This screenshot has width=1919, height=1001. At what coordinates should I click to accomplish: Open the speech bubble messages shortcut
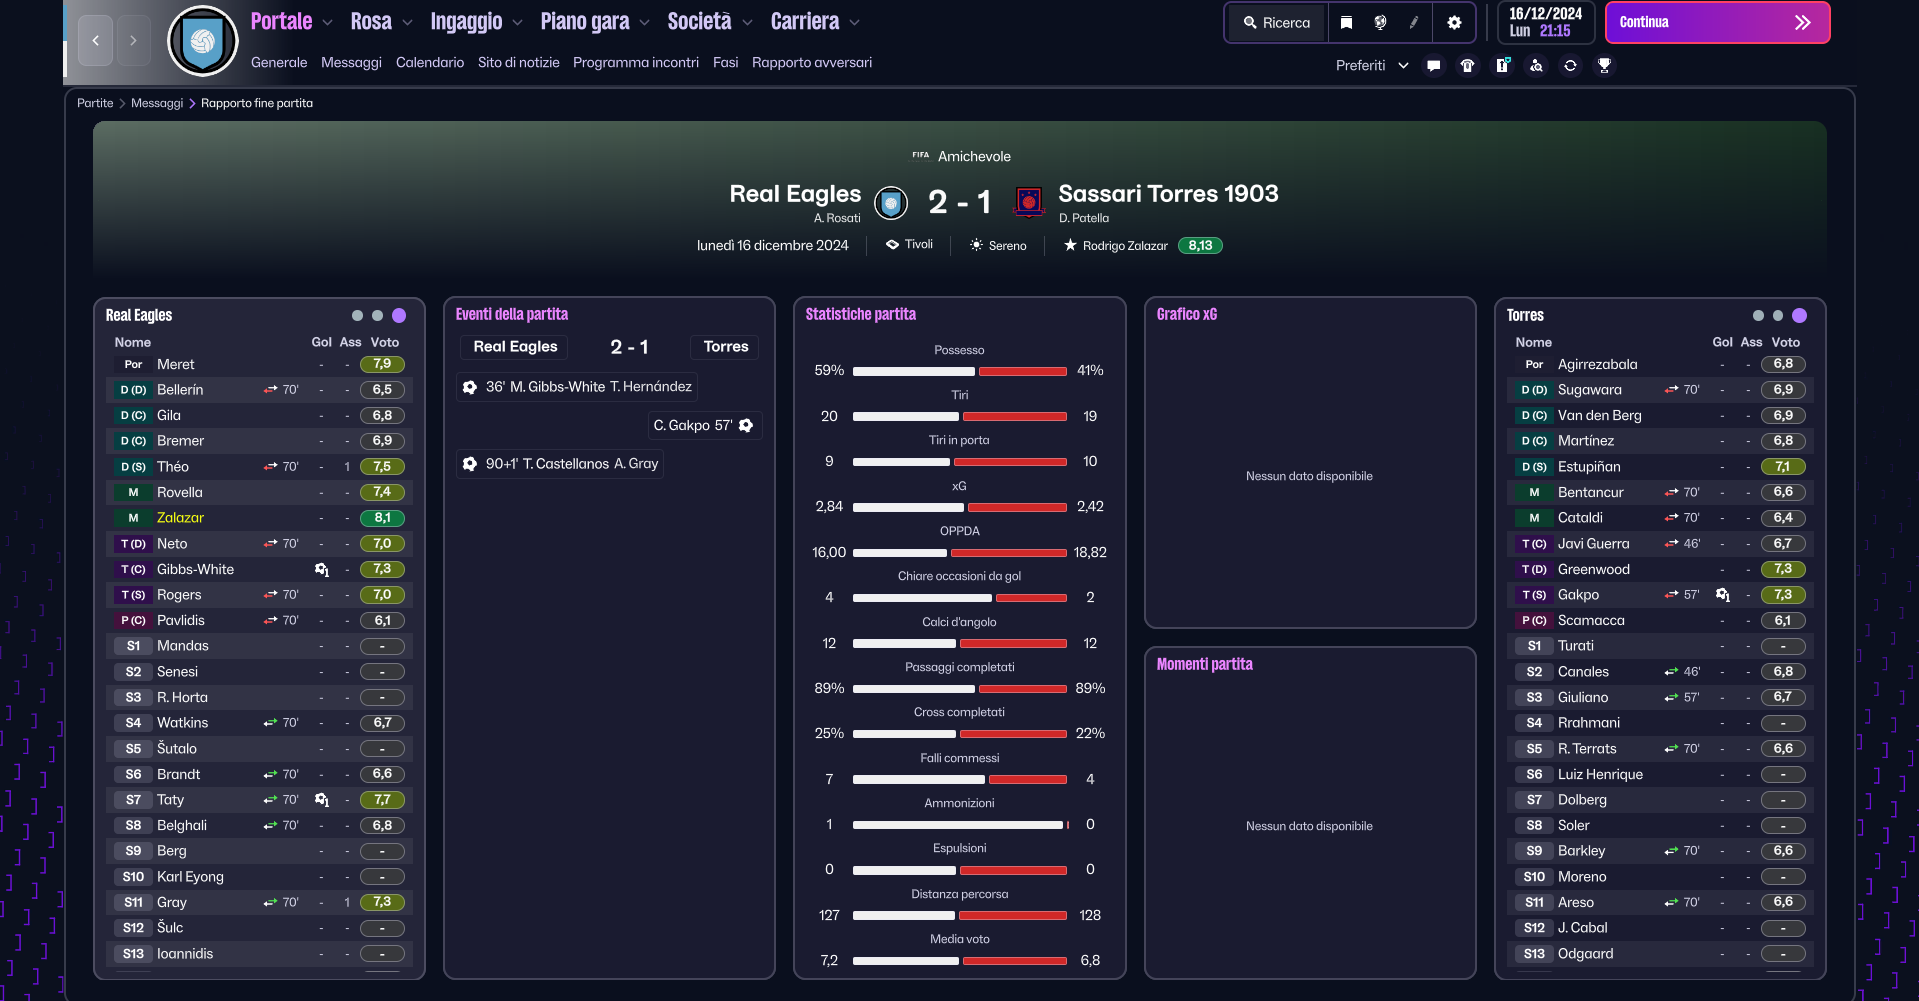(1433, 65)
